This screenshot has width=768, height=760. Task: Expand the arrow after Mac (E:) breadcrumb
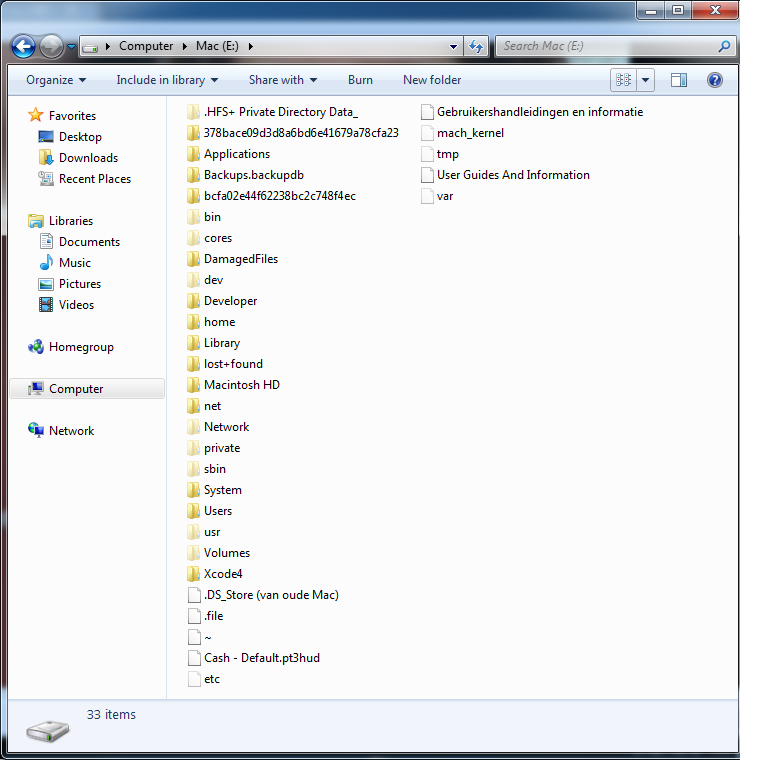(251, 47)
